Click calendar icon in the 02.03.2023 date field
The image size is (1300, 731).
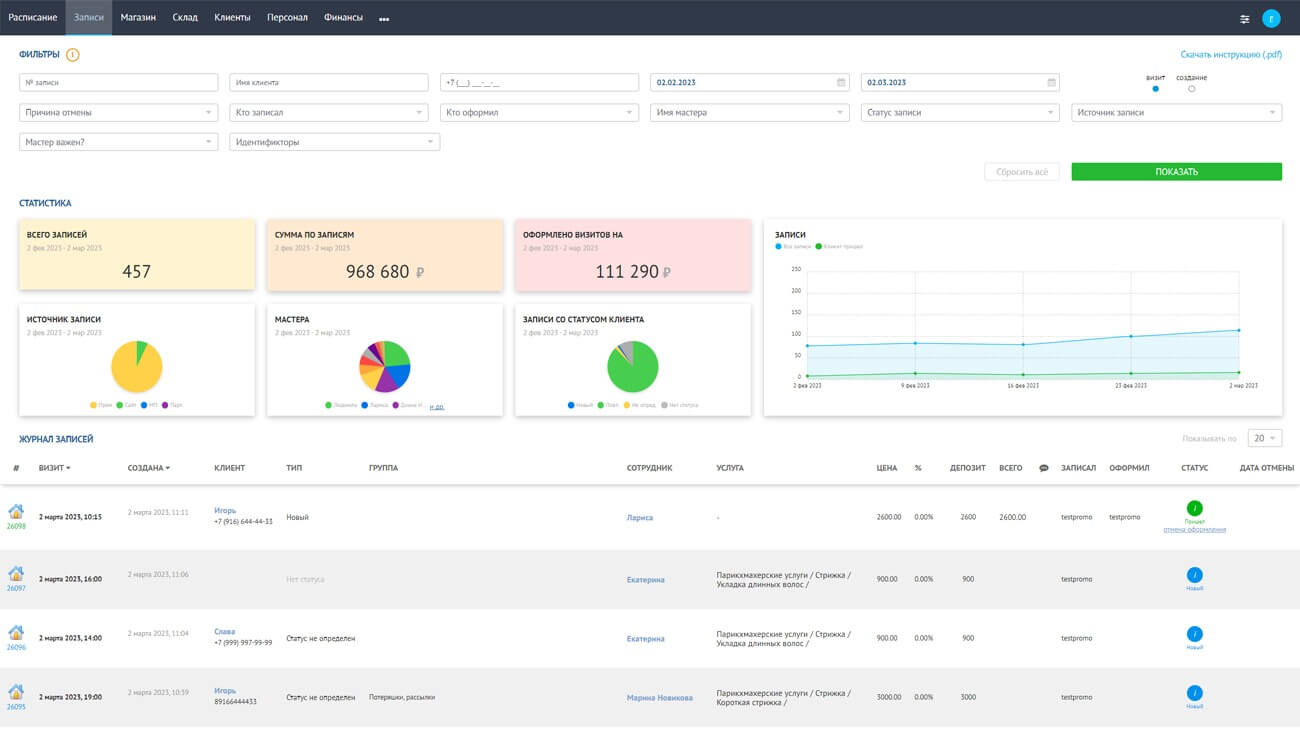click(1051, 83)
